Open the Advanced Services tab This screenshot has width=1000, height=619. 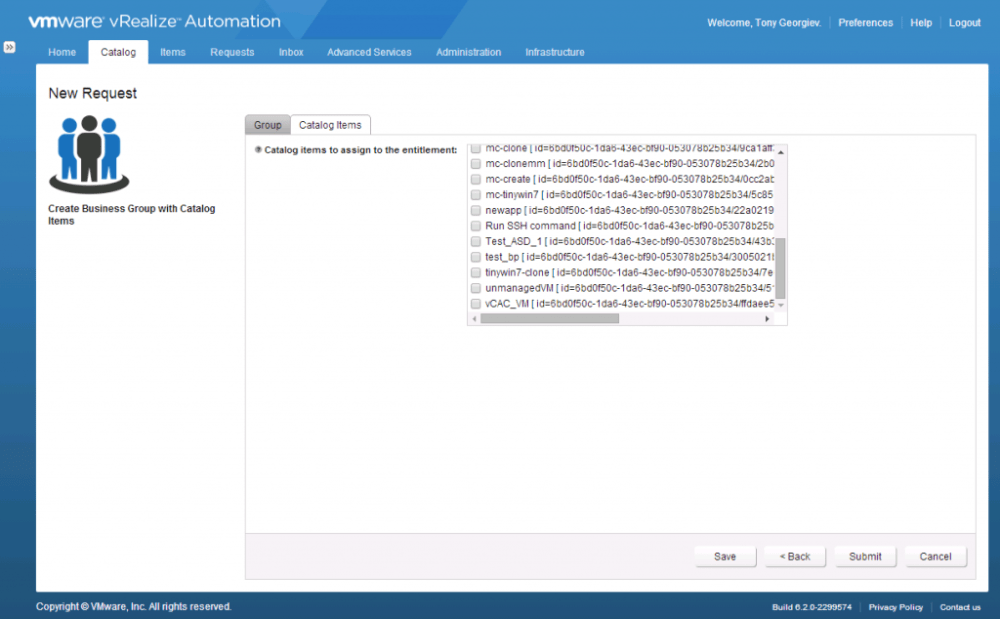369,52
